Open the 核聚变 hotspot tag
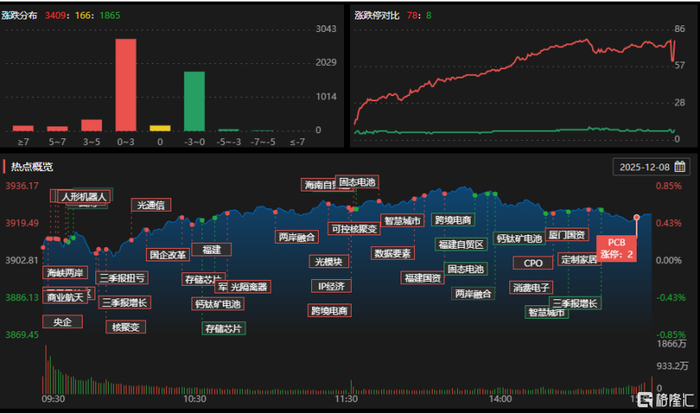The height and width of the screenshot is (414, 700). [125, 327]
